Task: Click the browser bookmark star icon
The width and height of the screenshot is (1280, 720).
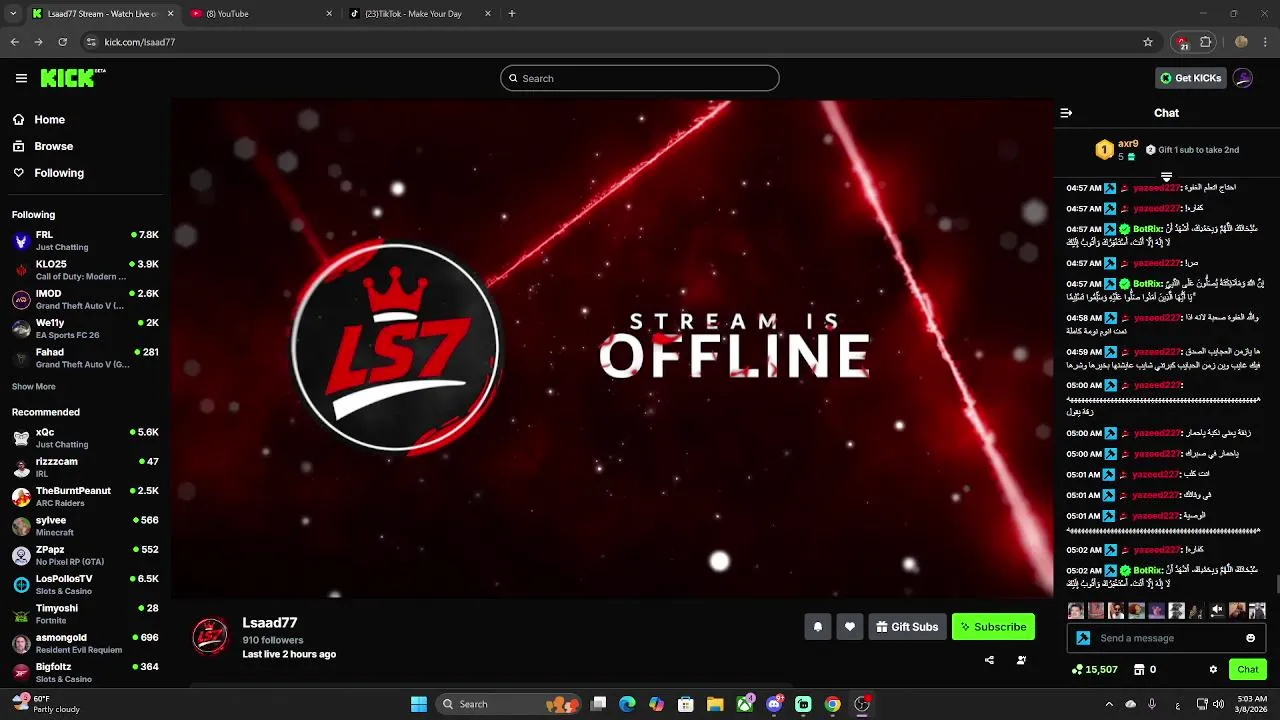Action: [x=1148, y=42]
